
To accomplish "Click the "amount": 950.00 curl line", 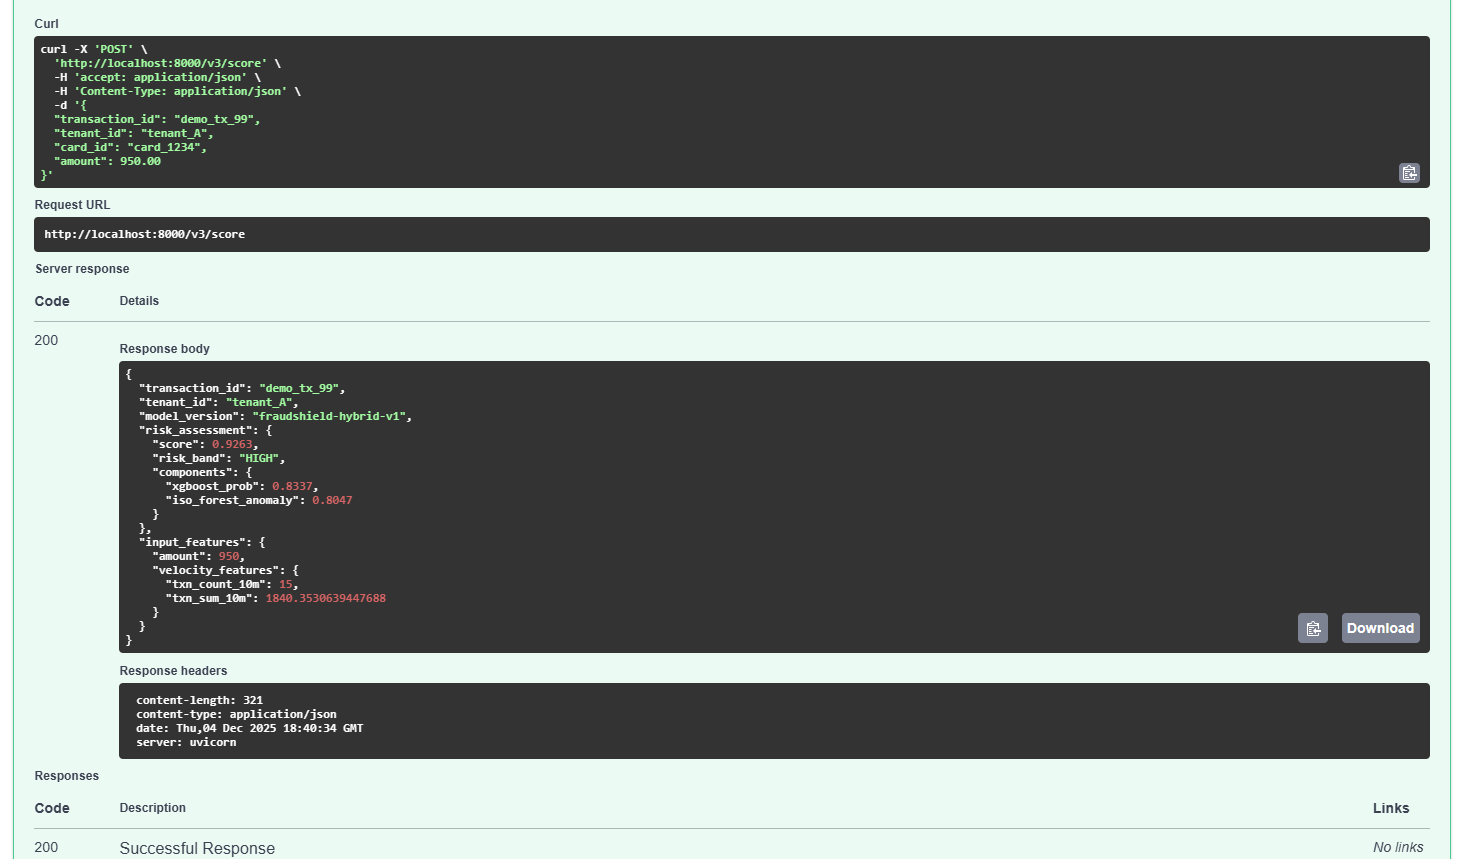I will click(x=107, y=161).
